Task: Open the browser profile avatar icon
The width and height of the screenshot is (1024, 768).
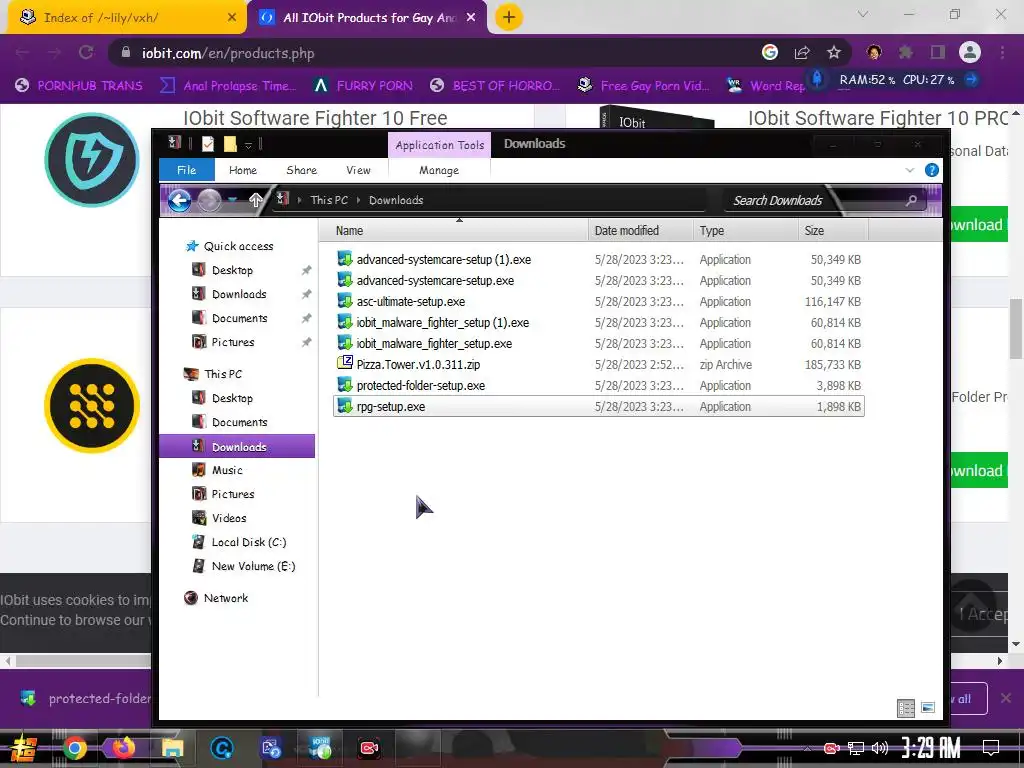Action: 970,53
